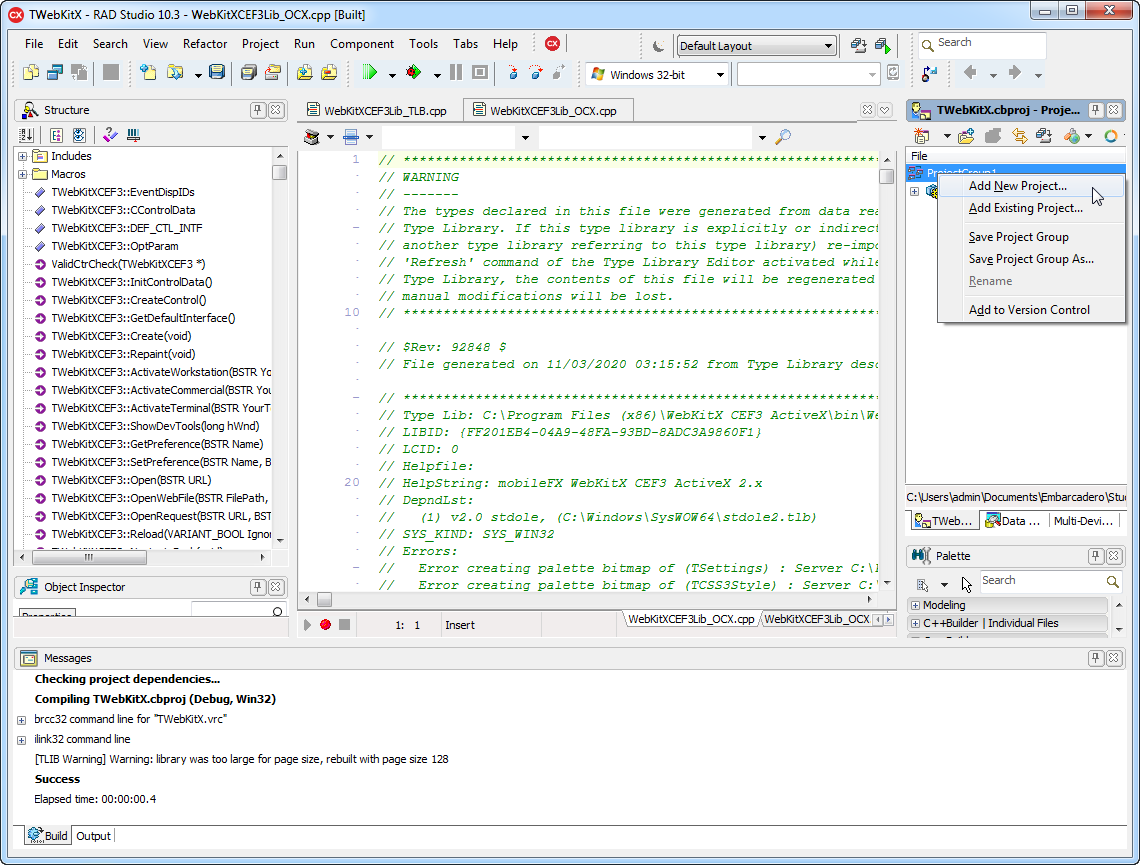Click the Open Project toolbar icon
This screenshot has height=865, width=1140.
click(273, 73)
